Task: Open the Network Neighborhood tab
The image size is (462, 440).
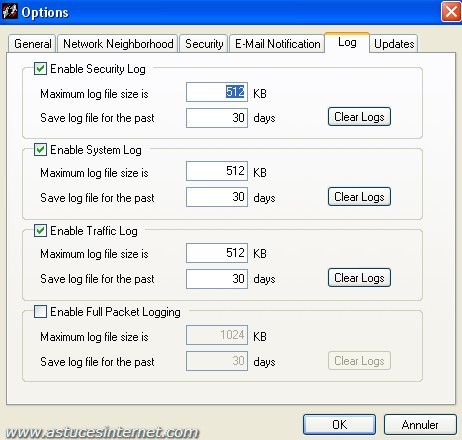Action: [x=118, y=44]
